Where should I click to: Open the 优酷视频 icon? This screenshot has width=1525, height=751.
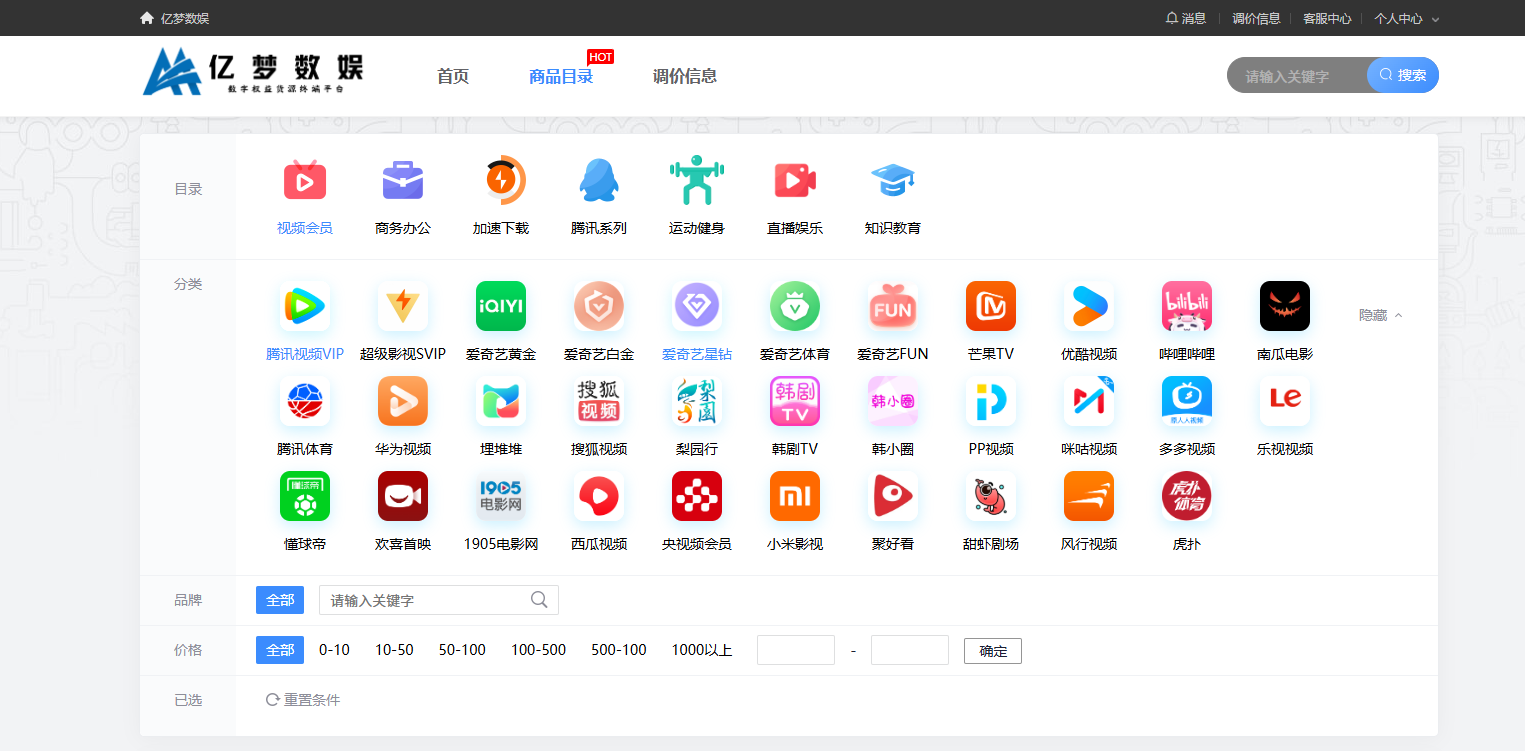point(1089,306)
